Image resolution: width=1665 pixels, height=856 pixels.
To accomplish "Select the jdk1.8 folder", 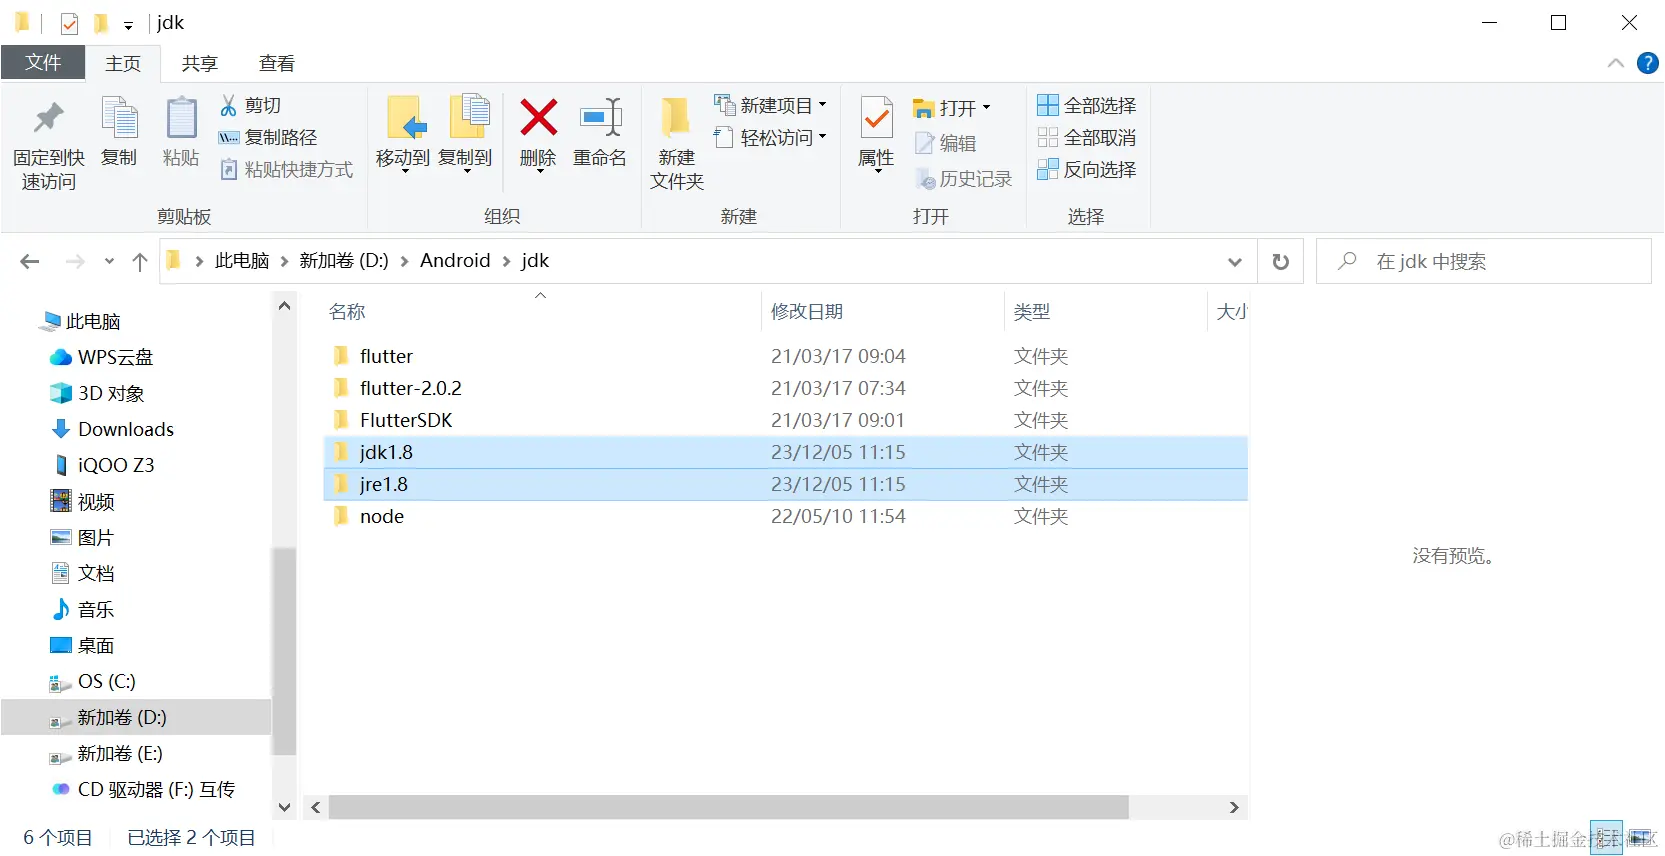I will click(x=785, y=452).
